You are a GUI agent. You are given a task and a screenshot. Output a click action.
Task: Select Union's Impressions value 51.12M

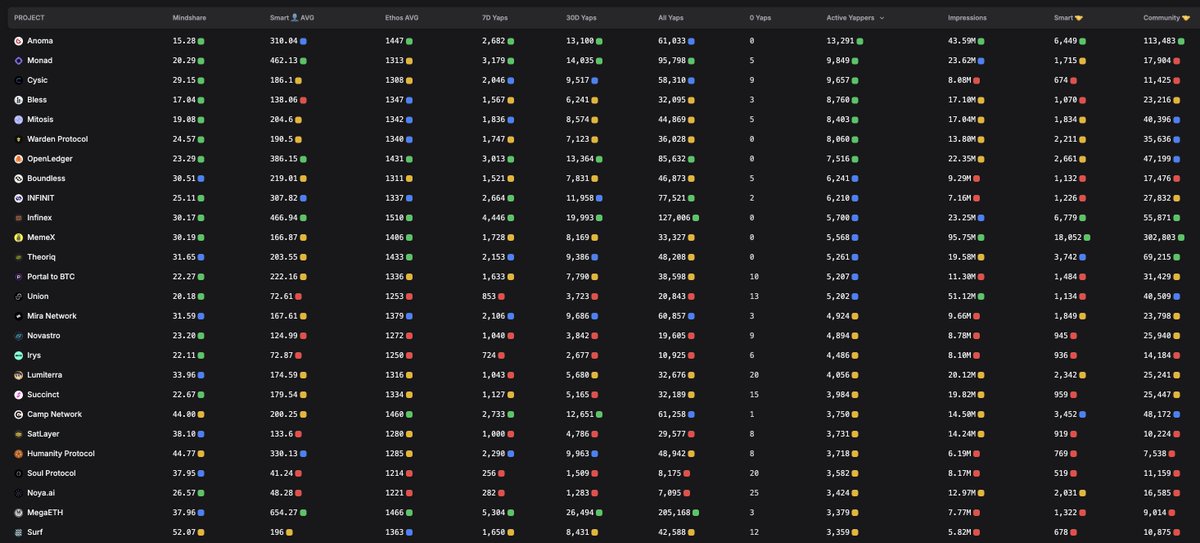(x=962, y=296)
